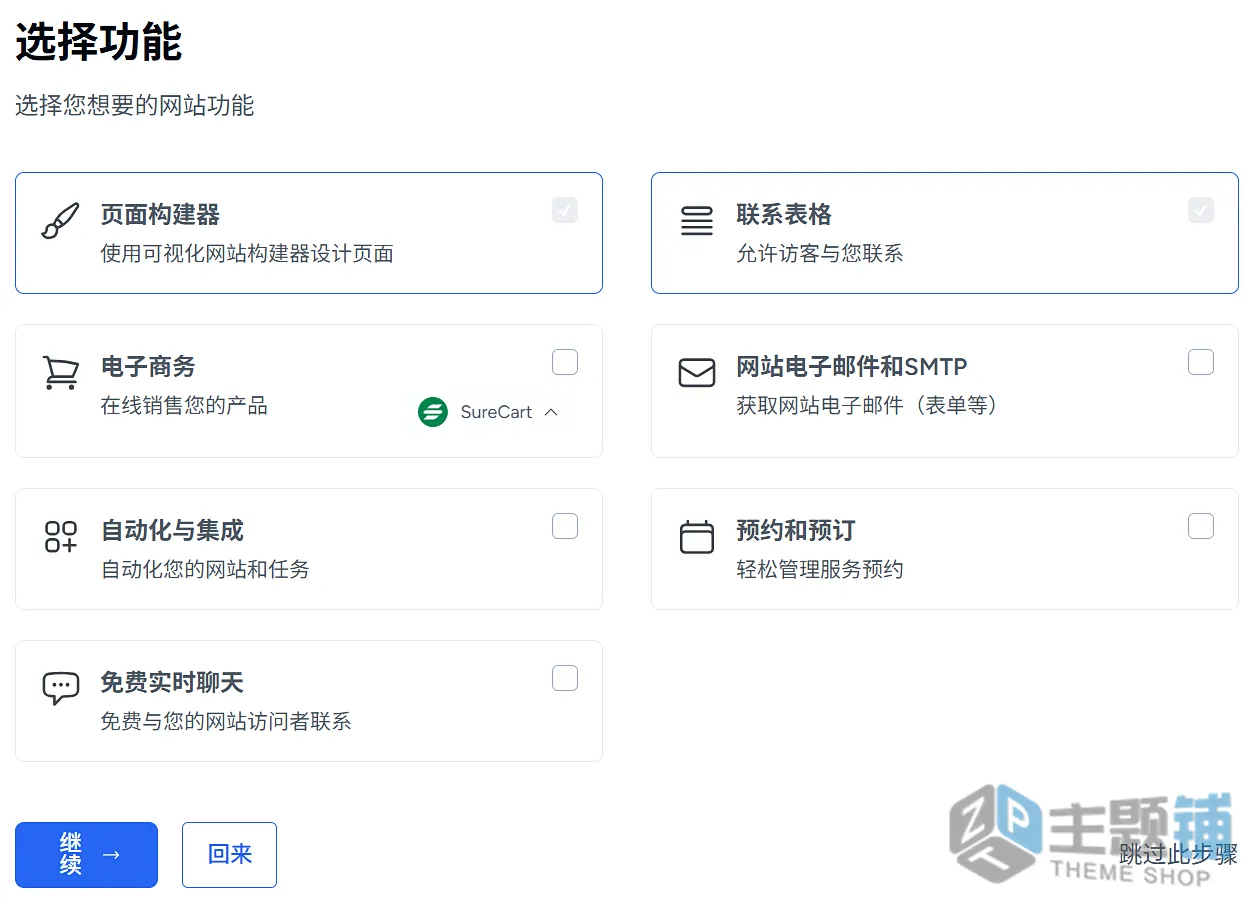1259x915 pixels.
Task: Click the SureCart label text
Action: click(496, 412)
